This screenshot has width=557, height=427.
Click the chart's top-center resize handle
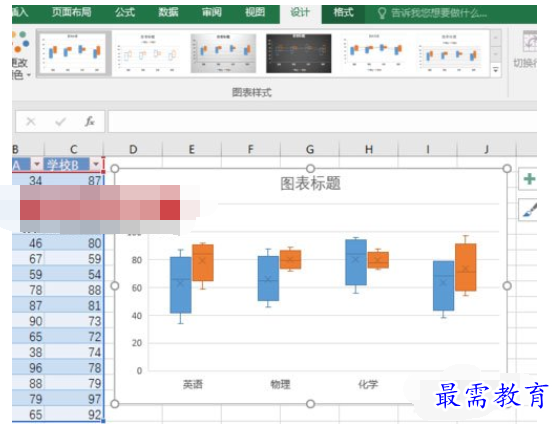[310, 168]
